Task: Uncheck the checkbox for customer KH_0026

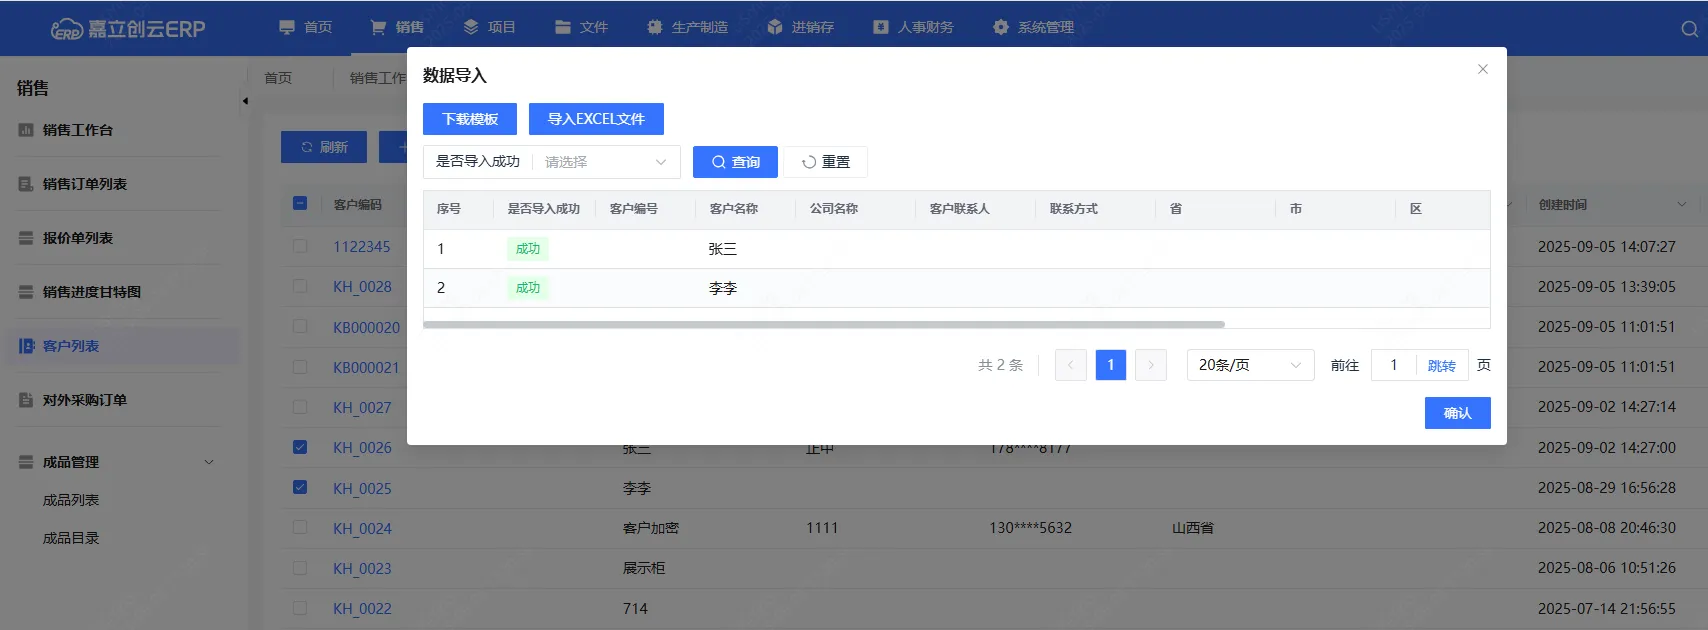Action: coord(300,447)
